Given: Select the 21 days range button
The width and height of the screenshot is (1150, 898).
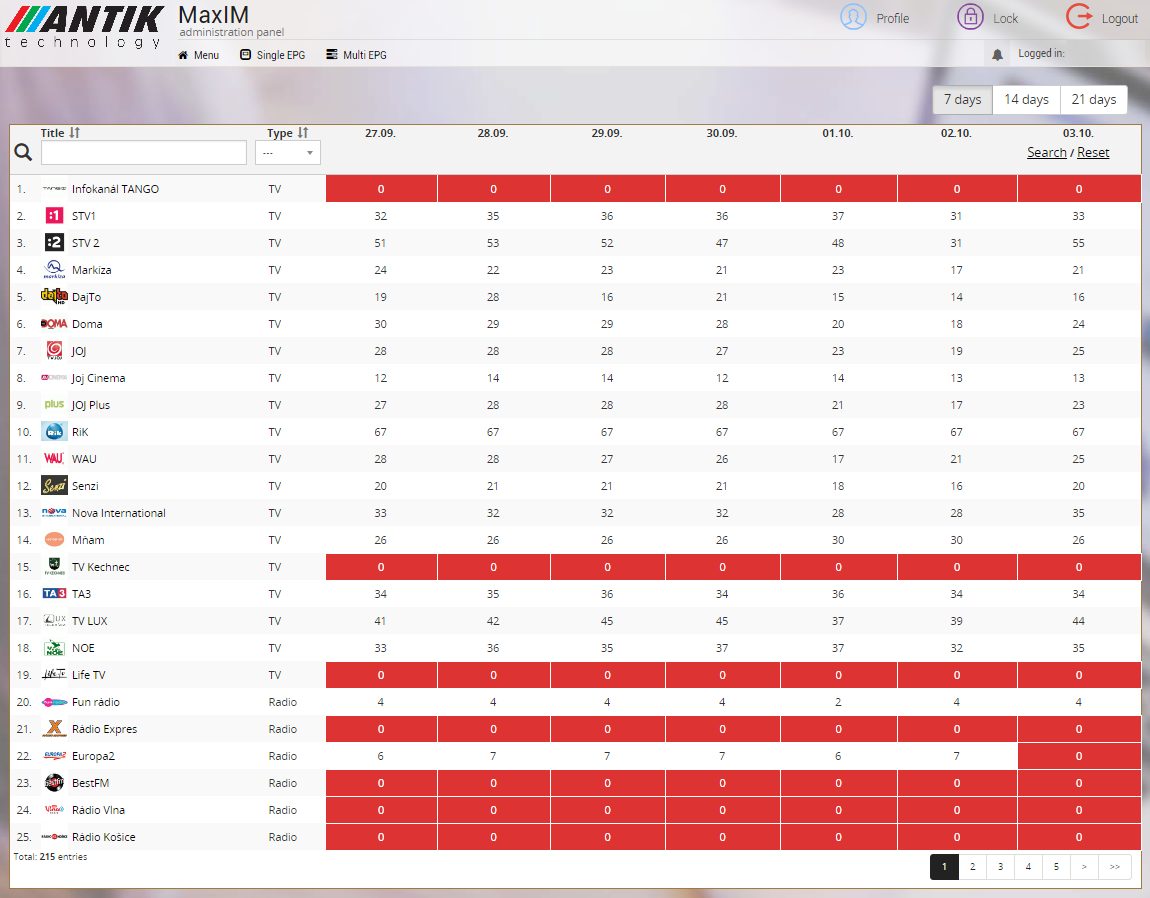Looking at the screenshot, I should tap(1093, 100).
